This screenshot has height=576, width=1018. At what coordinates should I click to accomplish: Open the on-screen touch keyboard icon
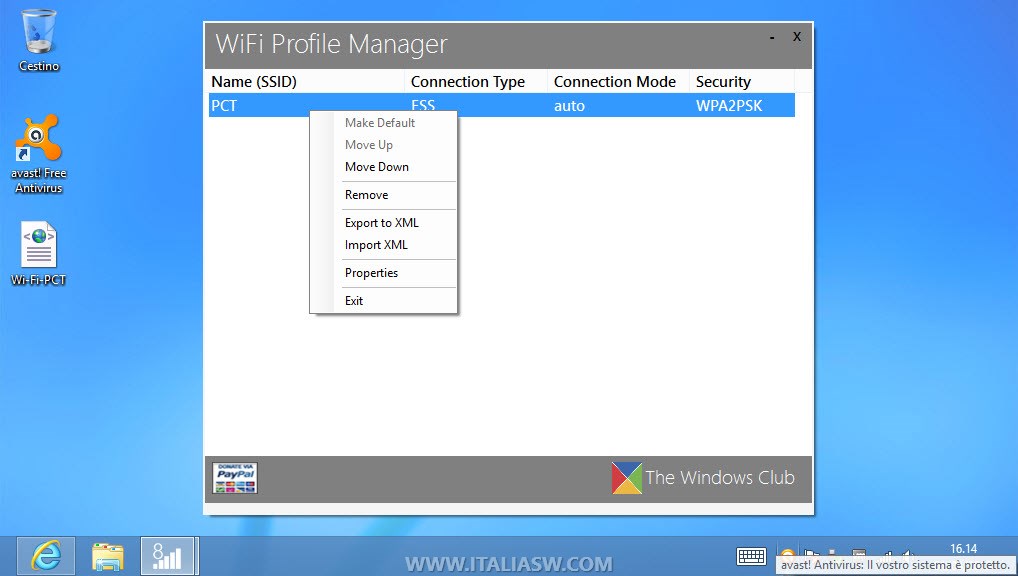[751, 557]
